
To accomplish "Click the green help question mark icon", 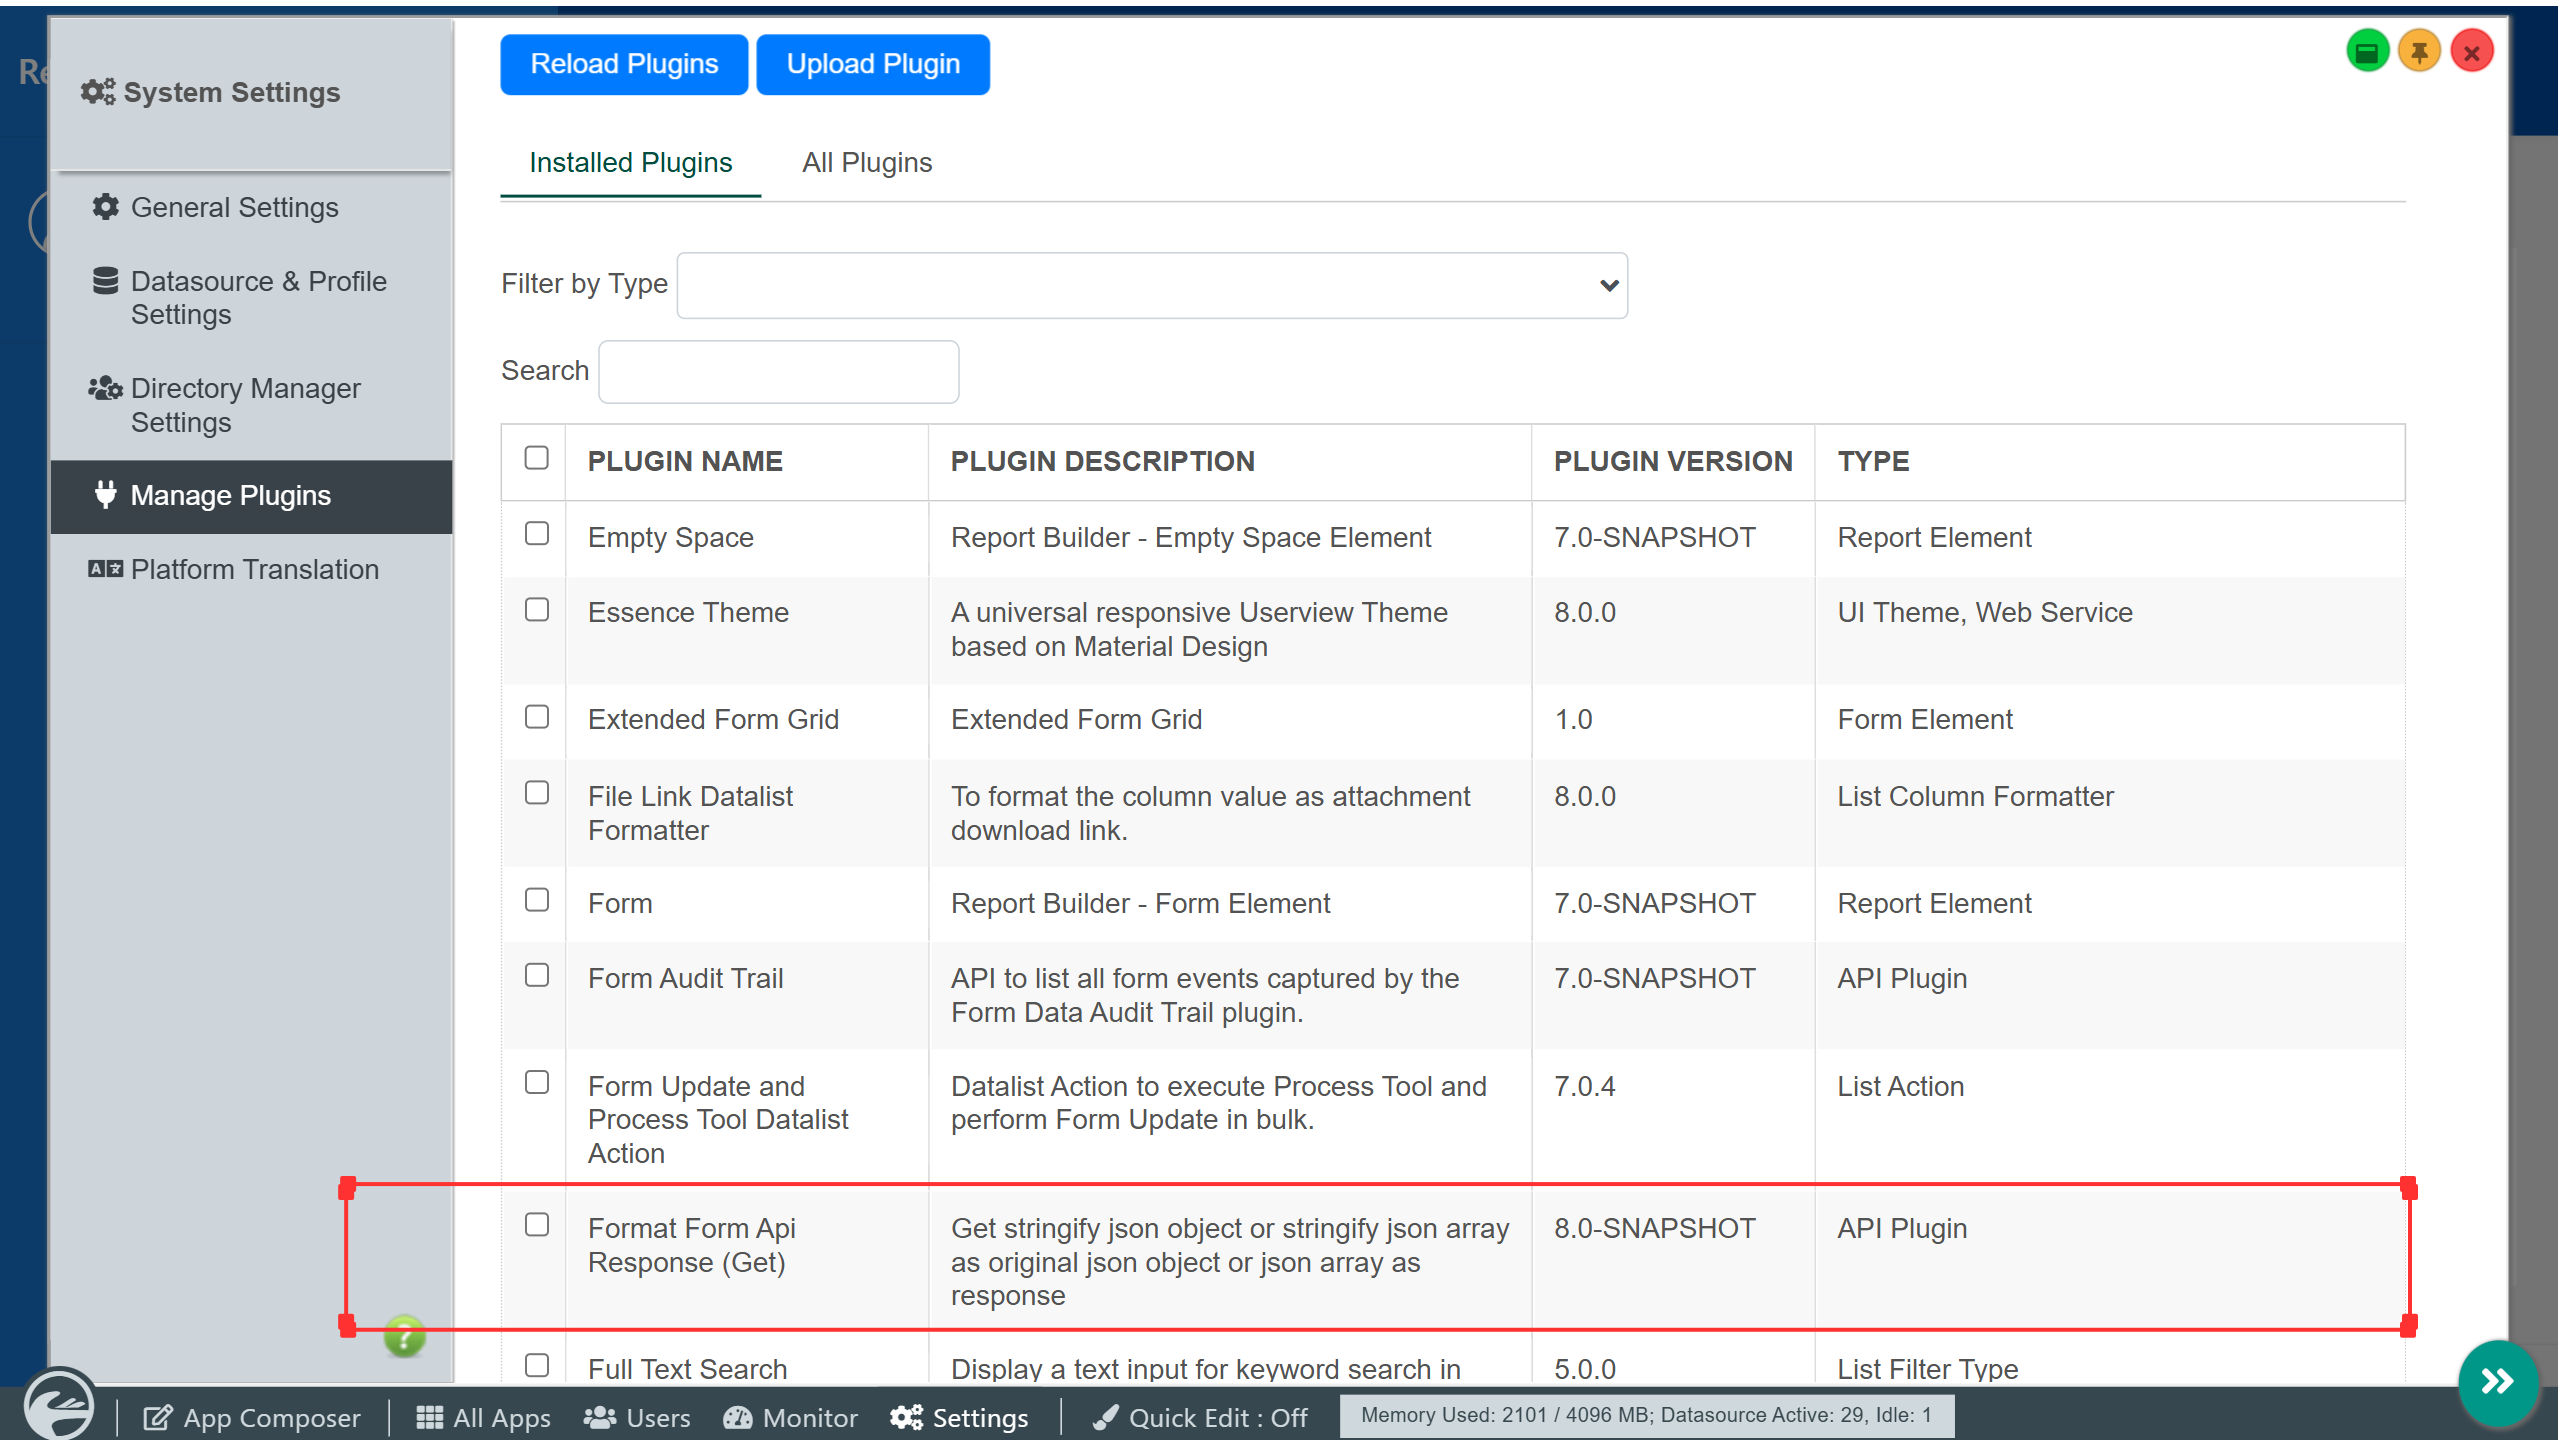I will click(x=404, y=1336).
